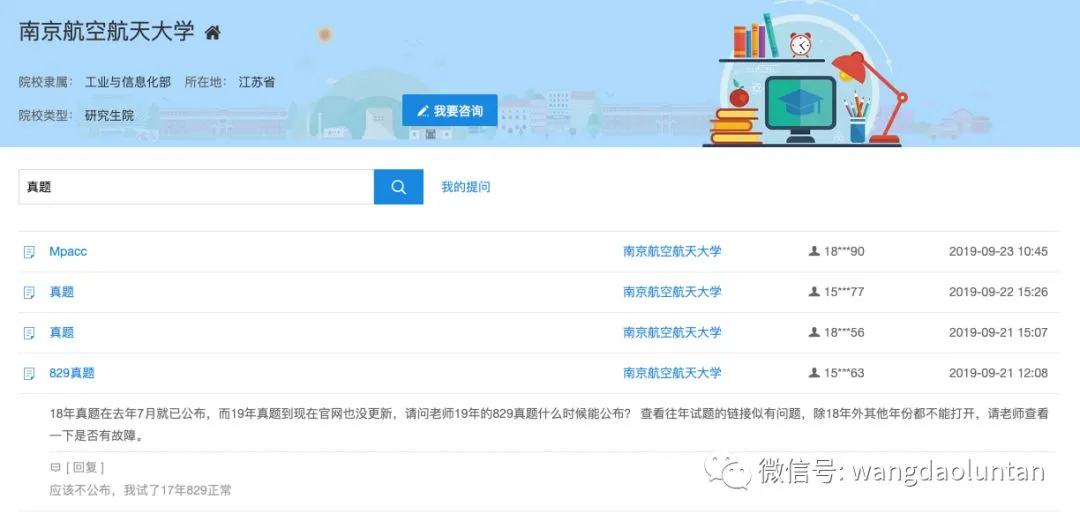Click the question text starting with 18年真题在去年7月

pos(549,425)
